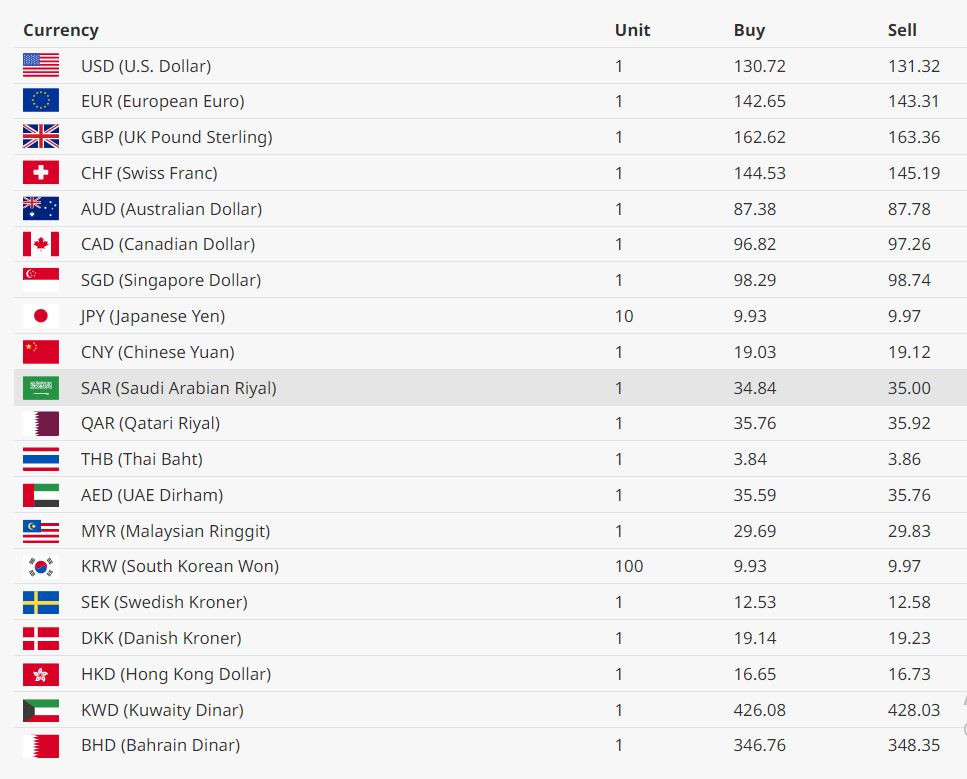
Task: Click the Kuwait flag icon
Action: pos(41,711)
